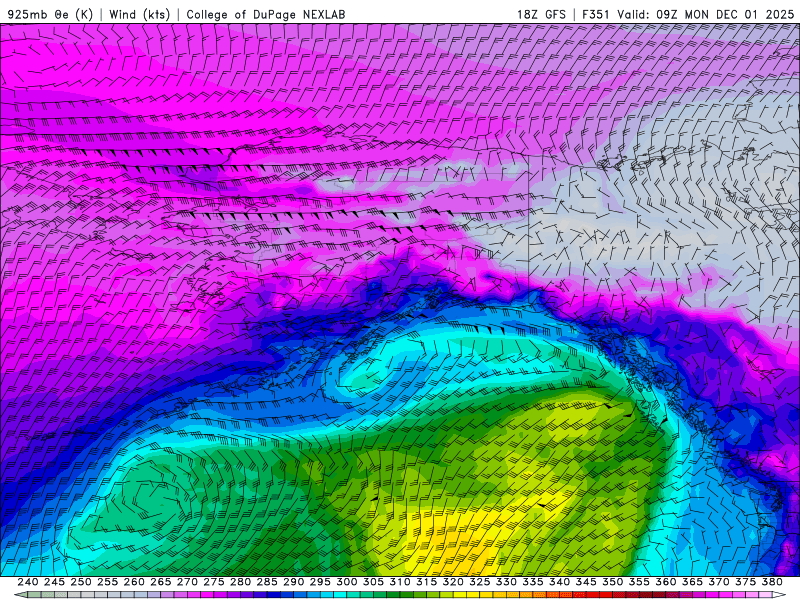The width and height of the screenshot is (800, 600).
Task: Click the 350 color scale label
Action: coord(612,582)
